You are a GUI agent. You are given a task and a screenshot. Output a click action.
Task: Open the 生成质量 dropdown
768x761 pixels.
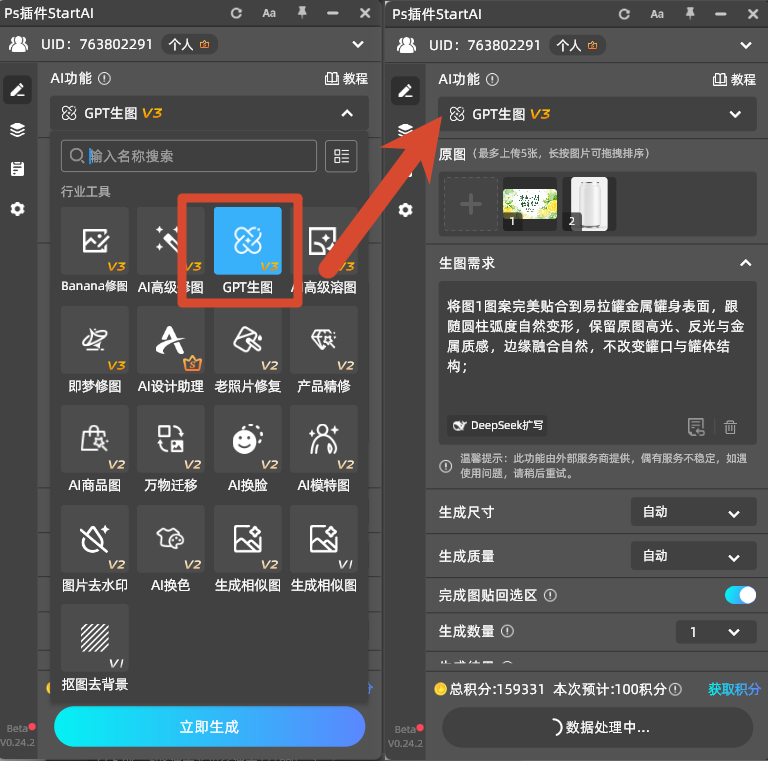(693, 556)
